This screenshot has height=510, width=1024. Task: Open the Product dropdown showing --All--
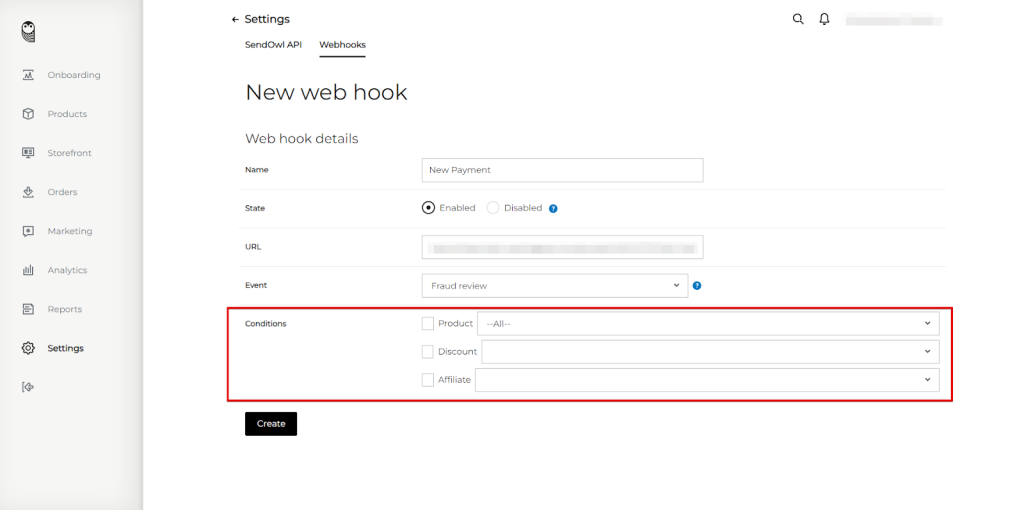click(708, 323)
